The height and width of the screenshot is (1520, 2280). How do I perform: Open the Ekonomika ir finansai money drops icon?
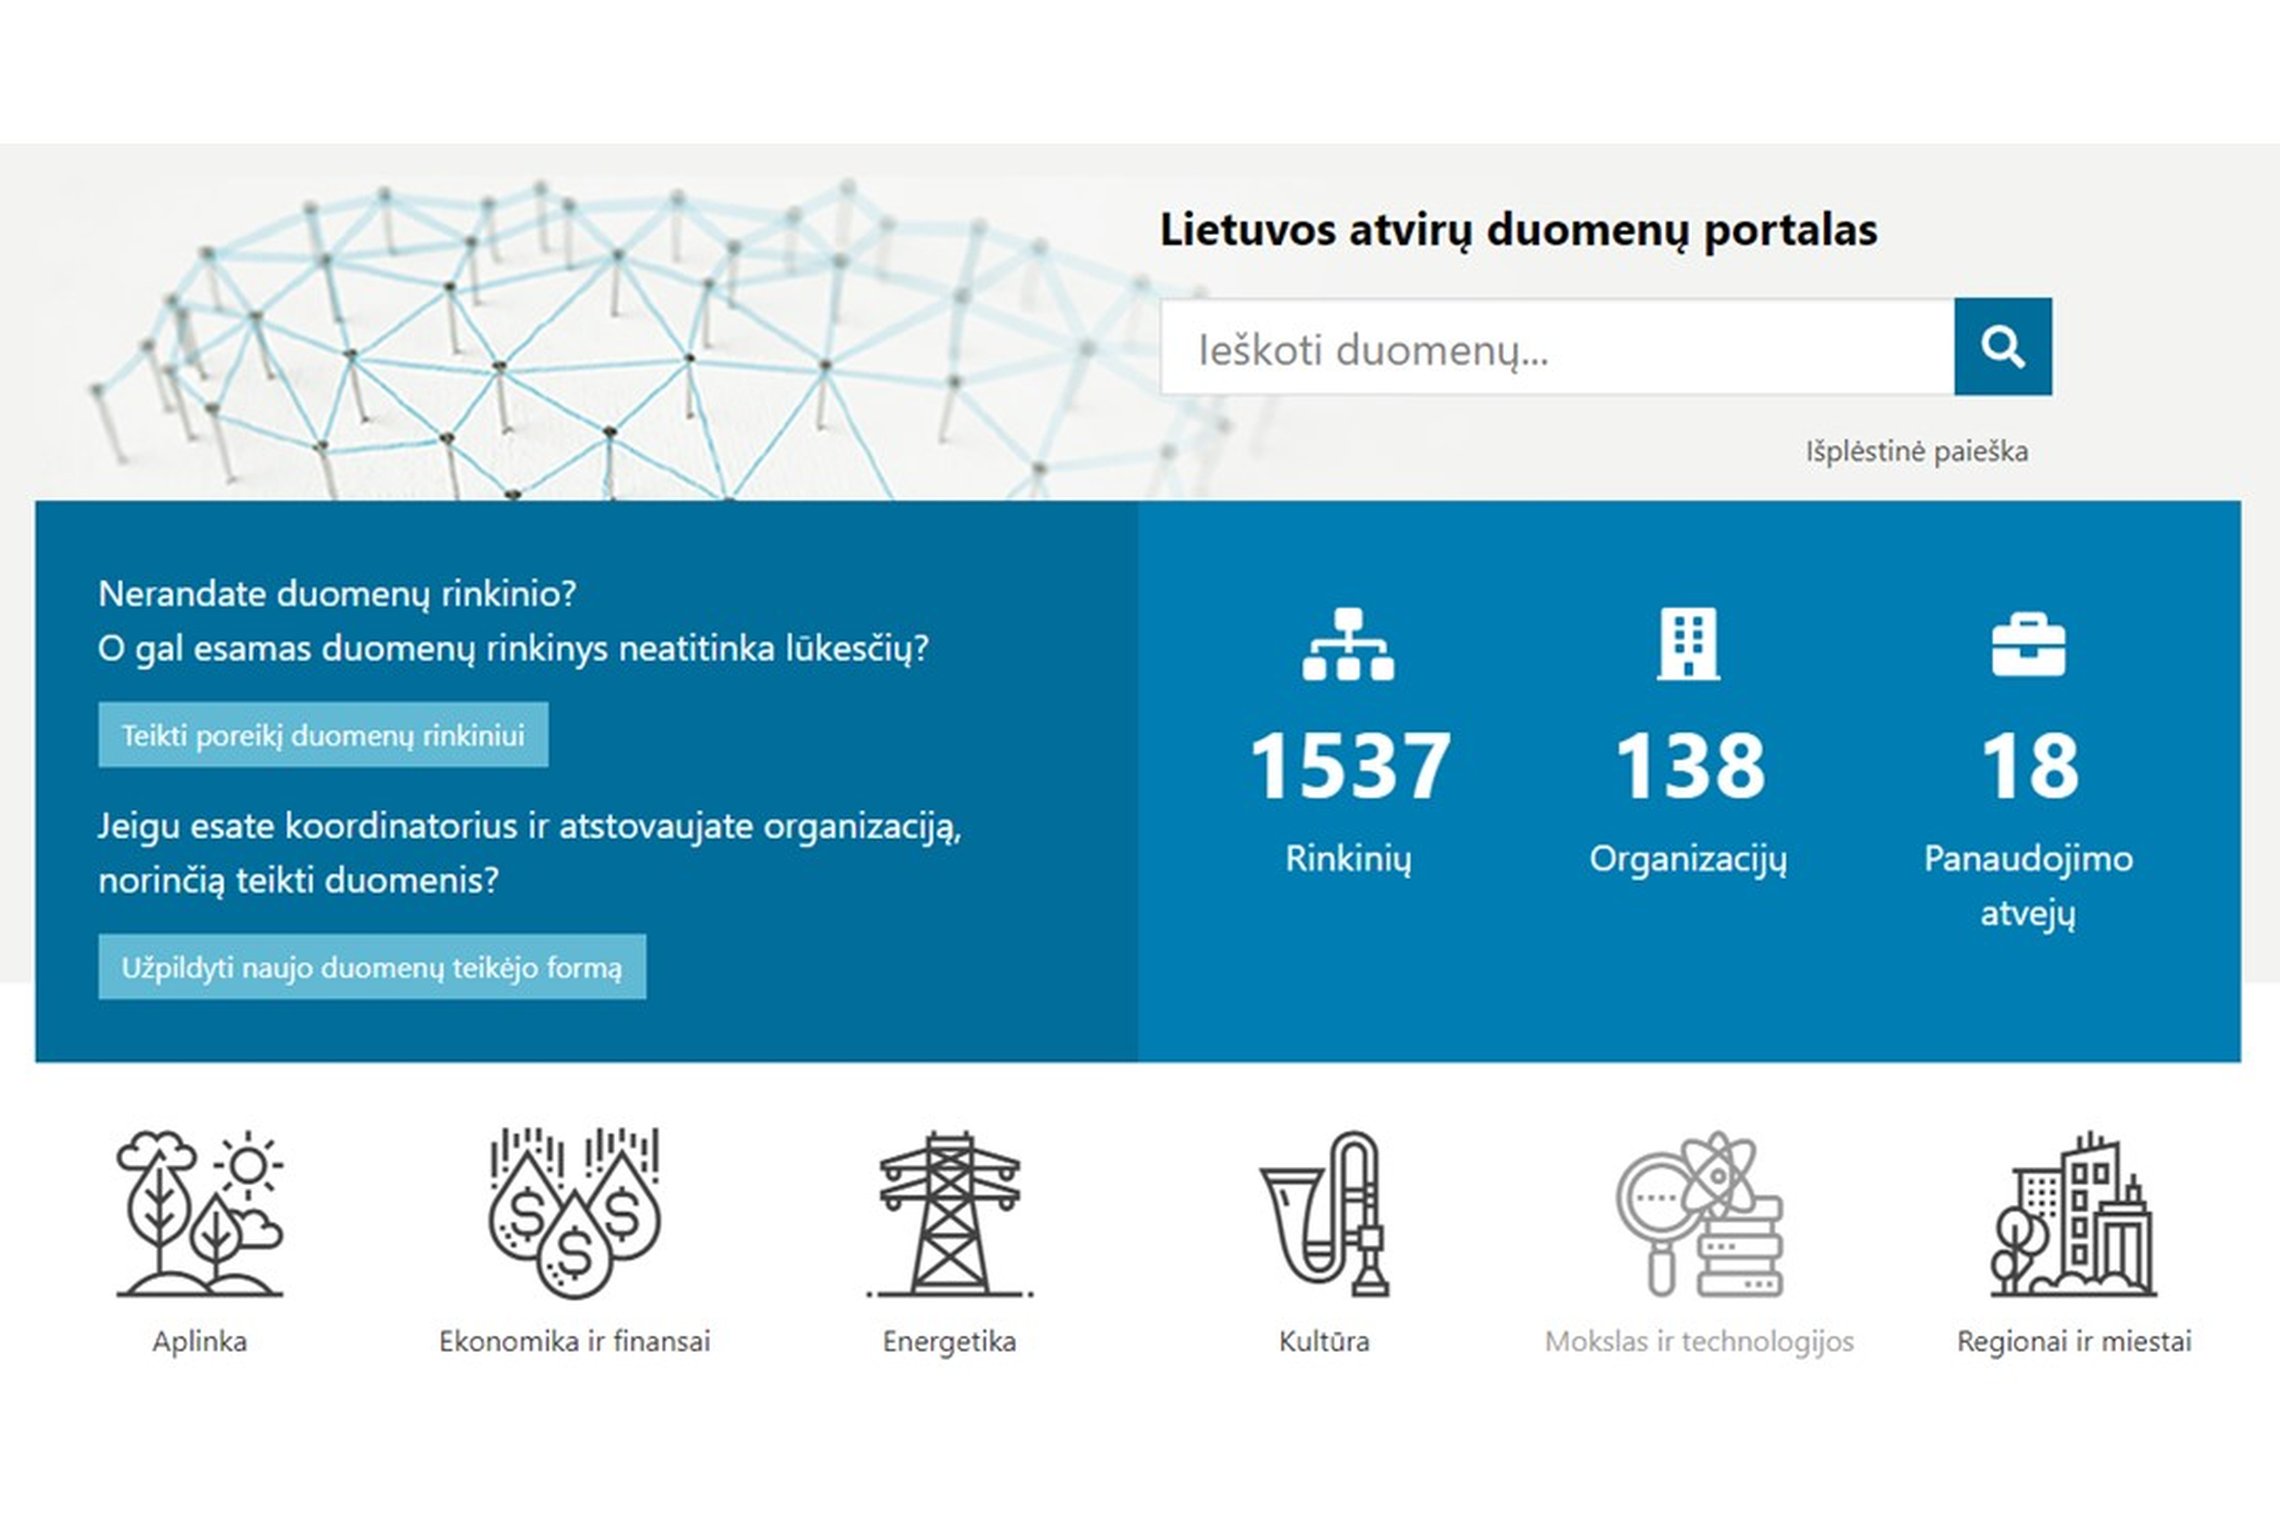pyautogui.click(x=575, y=1213)
